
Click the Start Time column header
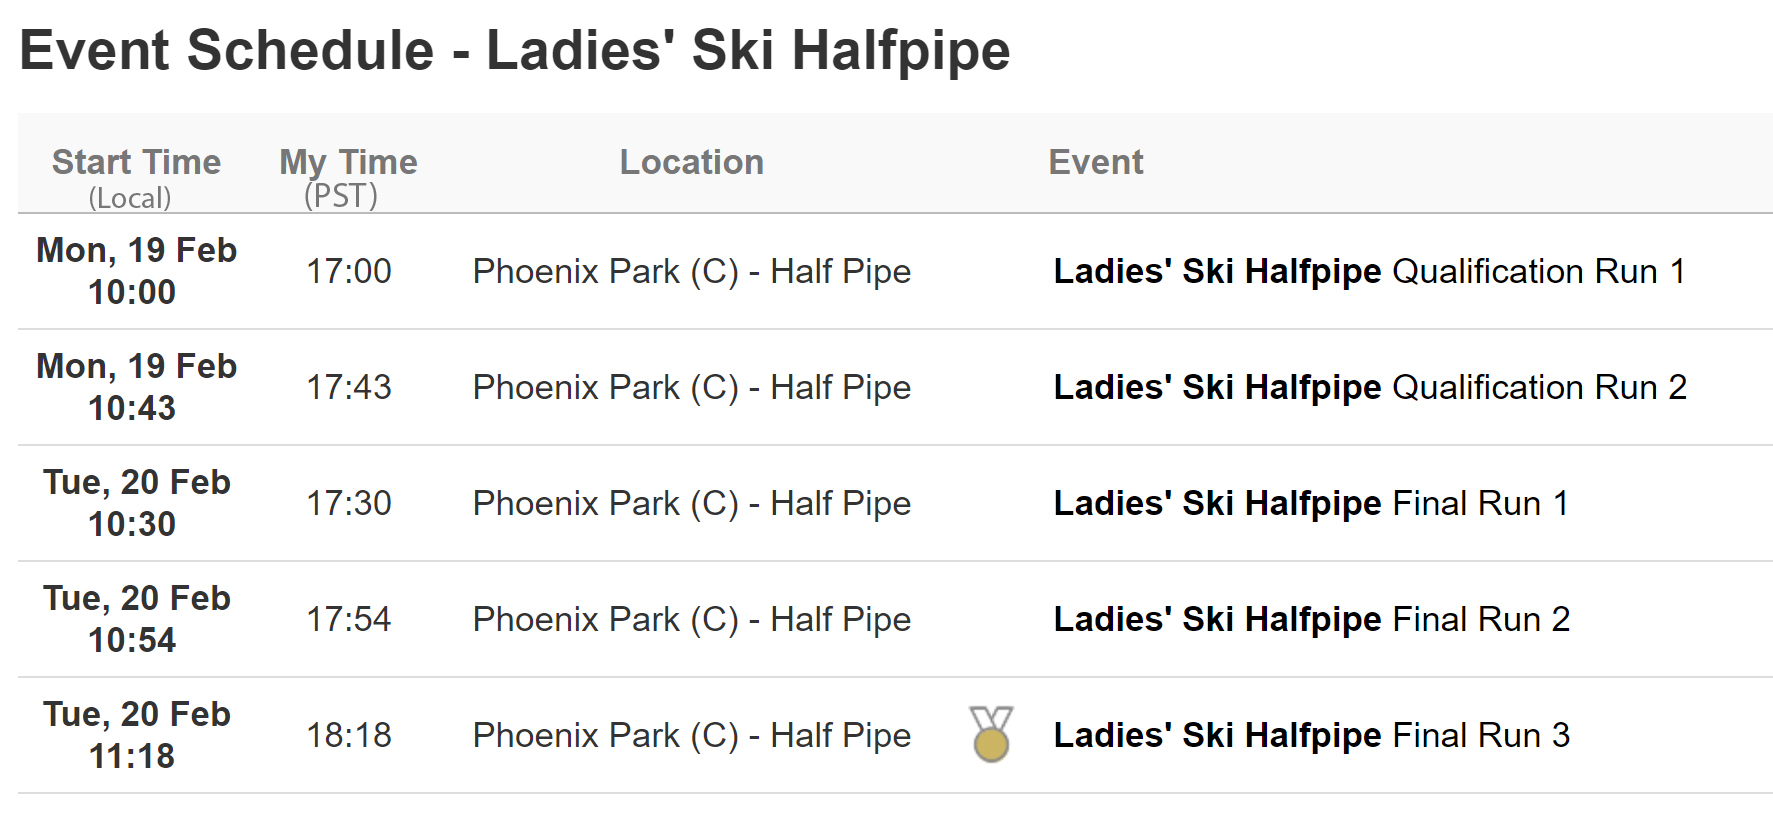tap(136, 162)
